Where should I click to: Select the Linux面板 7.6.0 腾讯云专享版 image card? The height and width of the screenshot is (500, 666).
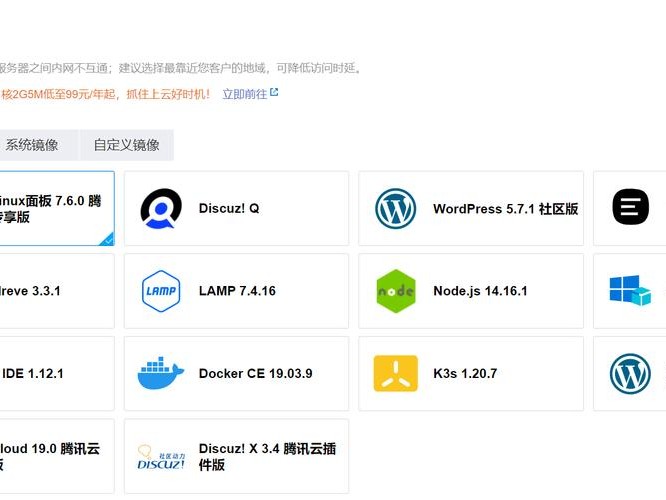pyautogui.click(x=57, y=208)
